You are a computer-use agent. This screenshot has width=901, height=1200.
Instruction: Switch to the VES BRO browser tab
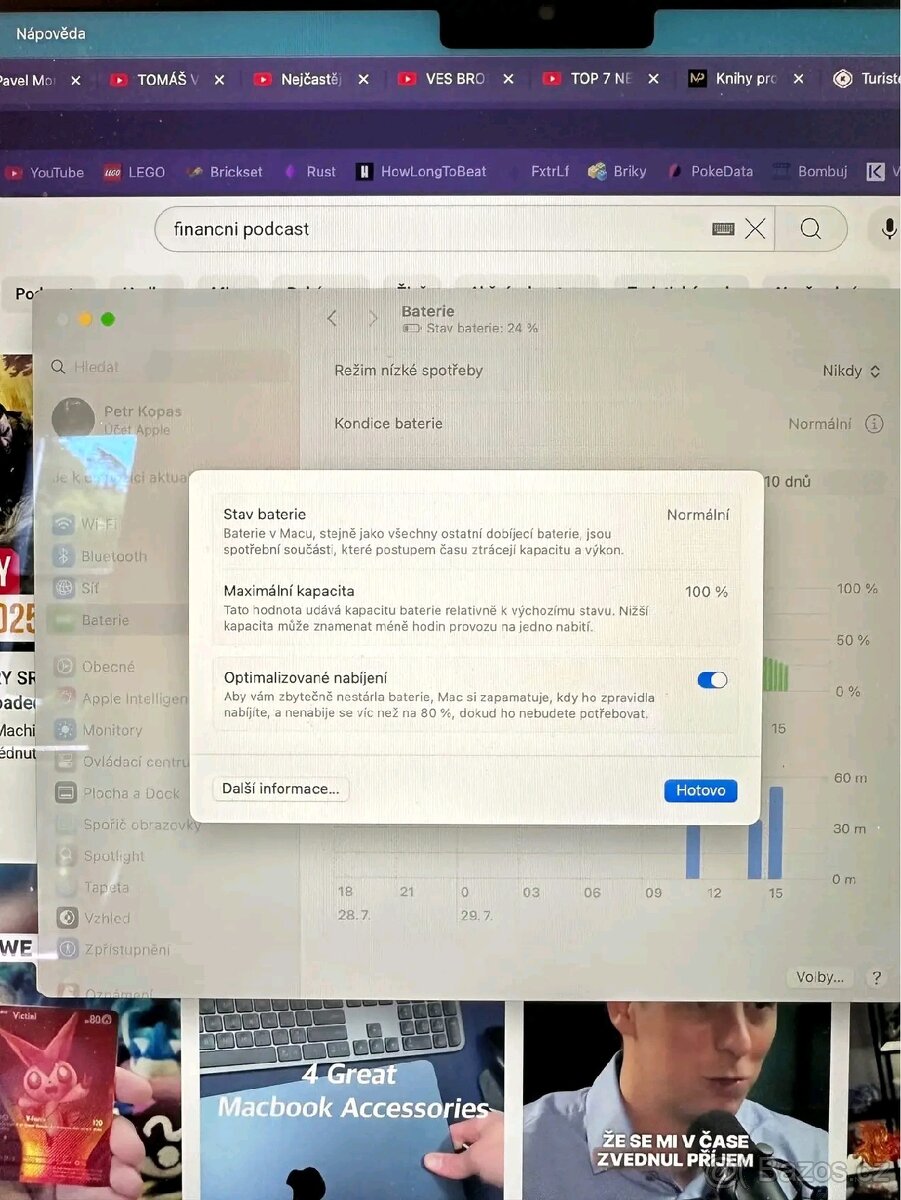tap(455, 79)
